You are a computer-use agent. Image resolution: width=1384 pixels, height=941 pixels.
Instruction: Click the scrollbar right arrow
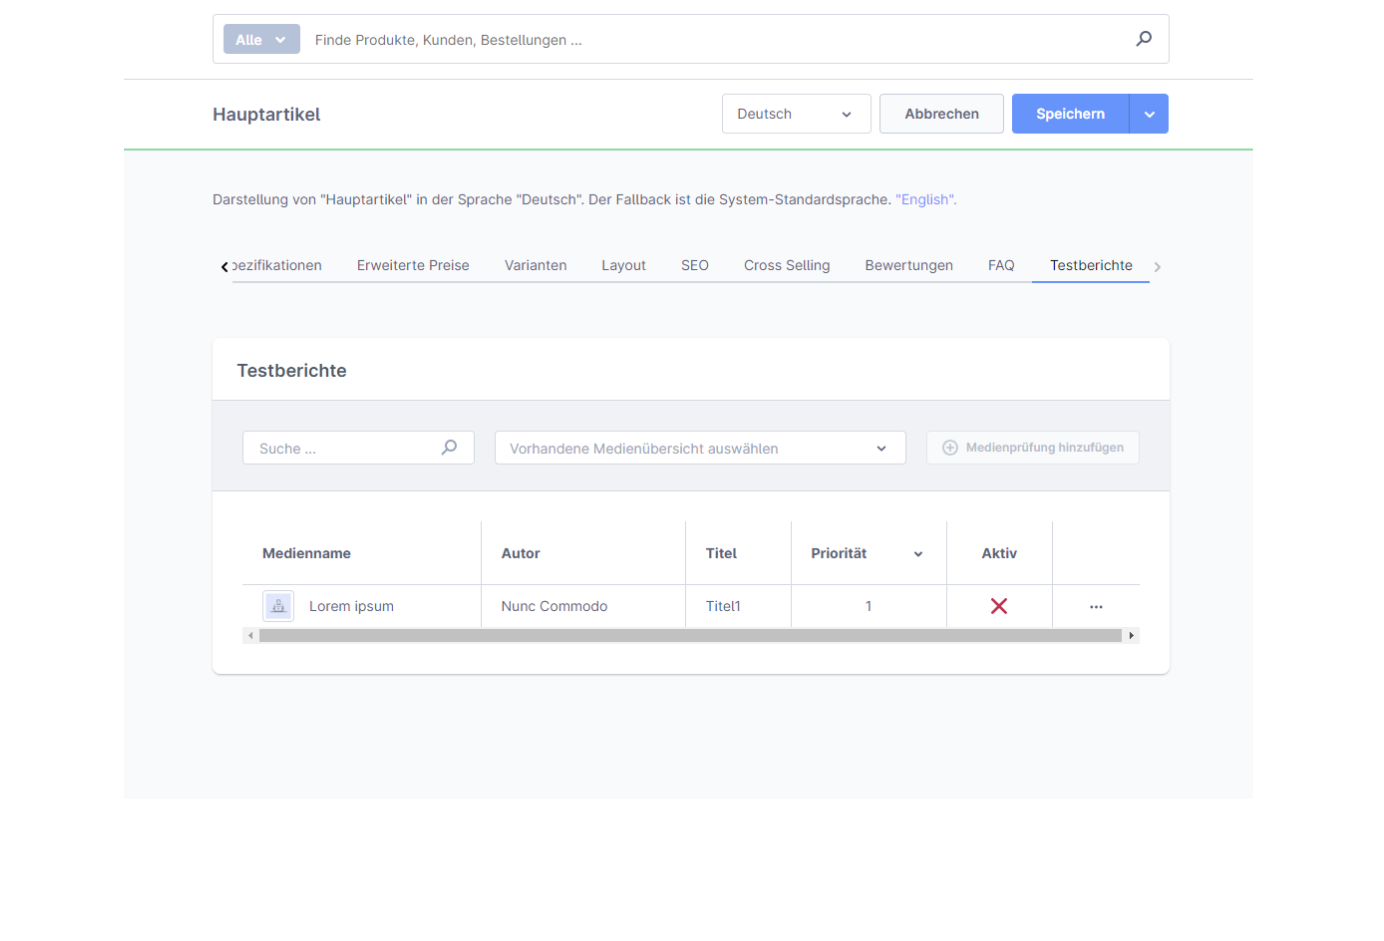click(x=1131, y=635)
